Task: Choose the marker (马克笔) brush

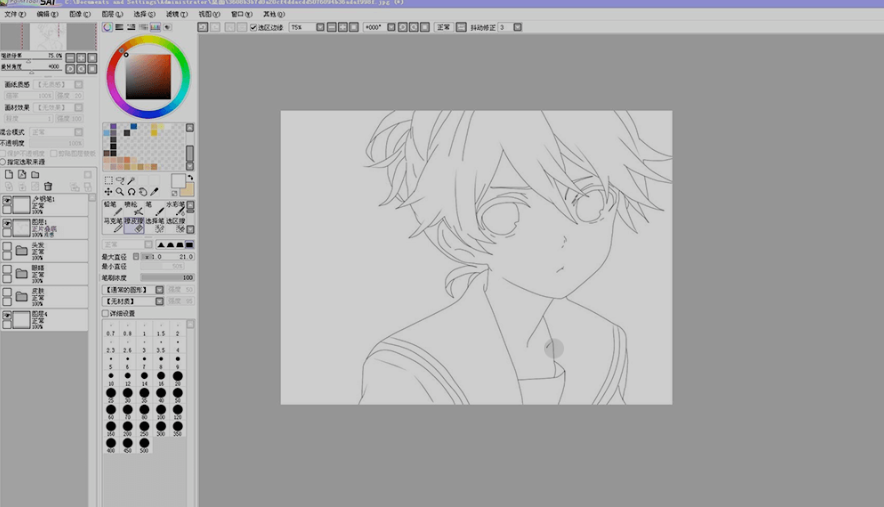Action: pos(113,225)
